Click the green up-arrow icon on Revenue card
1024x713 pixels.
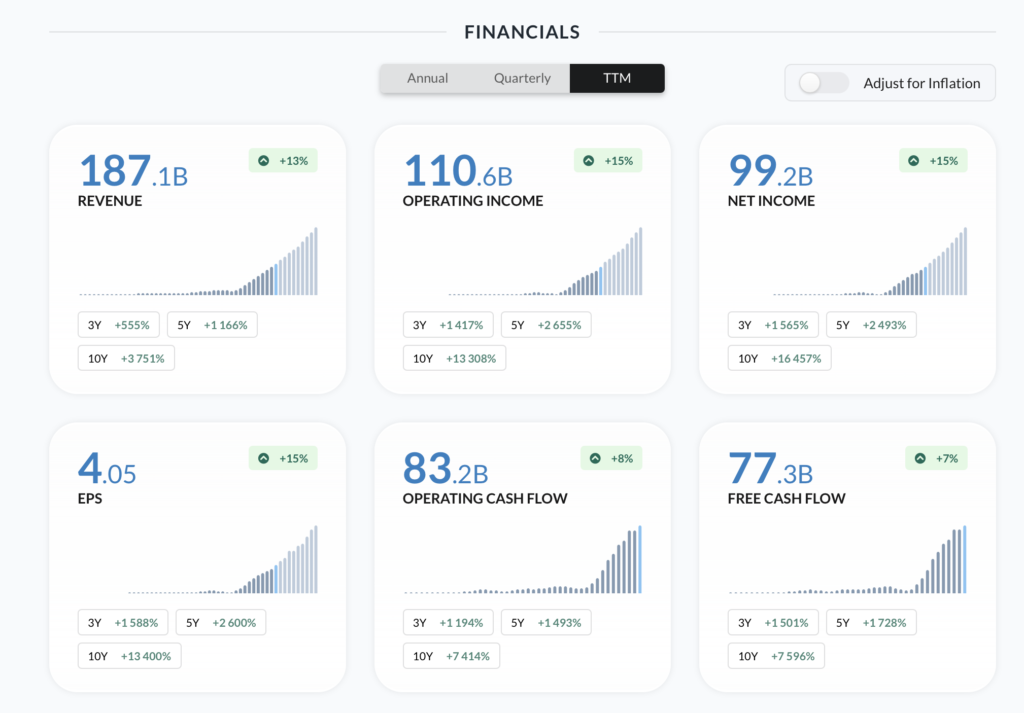(x=264, y=161)
